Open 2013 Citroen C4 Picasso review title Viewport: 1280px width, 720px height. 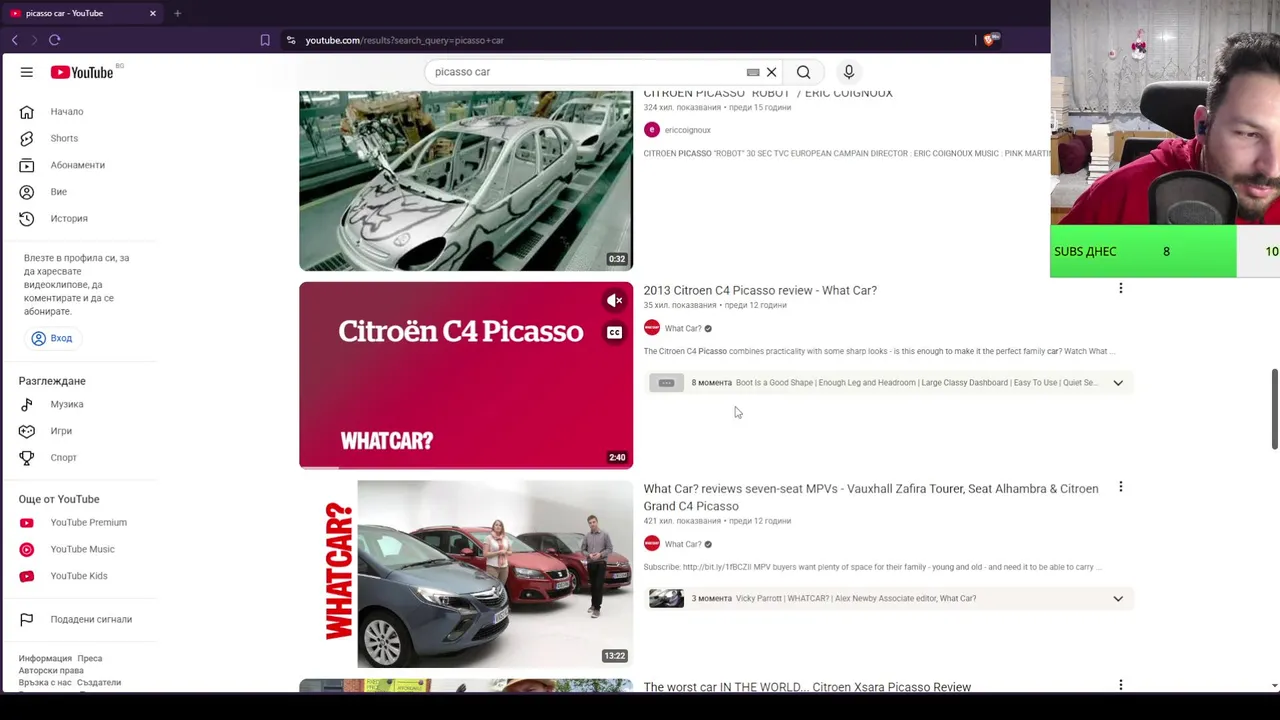(760, 290)
